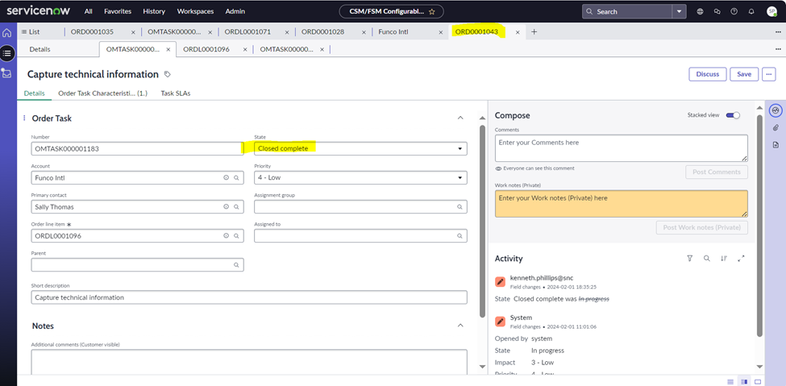Open the Home icon in left sidebar
The width and height of the screenshot is (786, 386).
(x=7, y=33)
